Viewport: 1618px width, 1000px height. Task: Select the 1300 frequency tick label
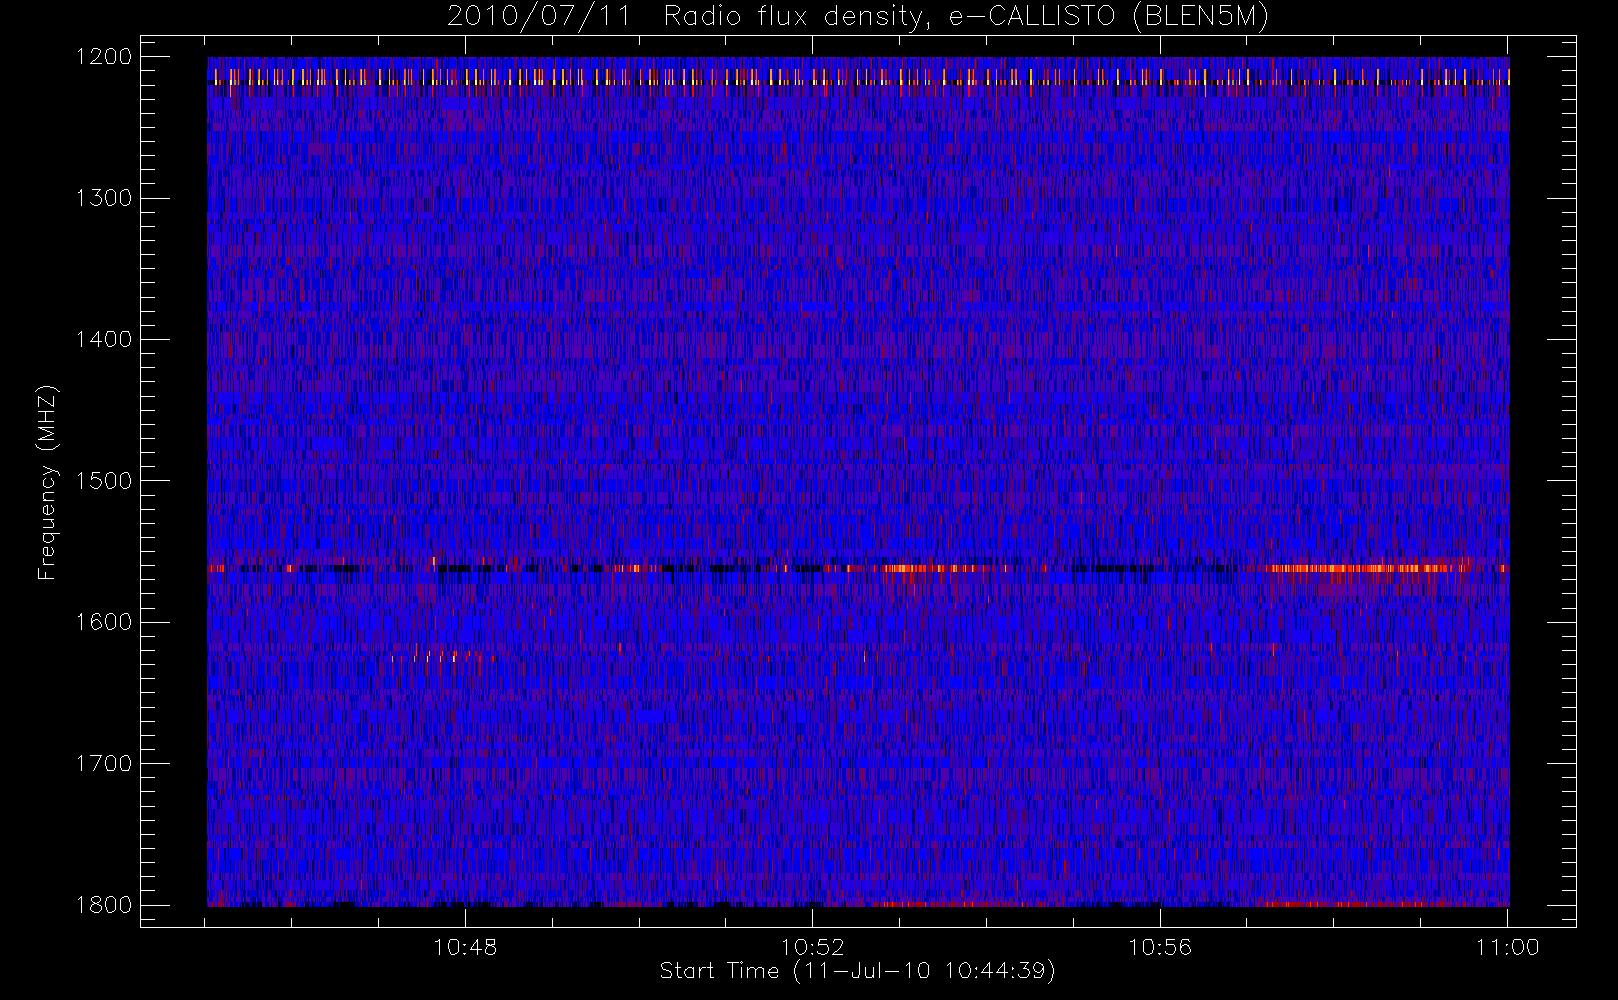tap(104, 198)
